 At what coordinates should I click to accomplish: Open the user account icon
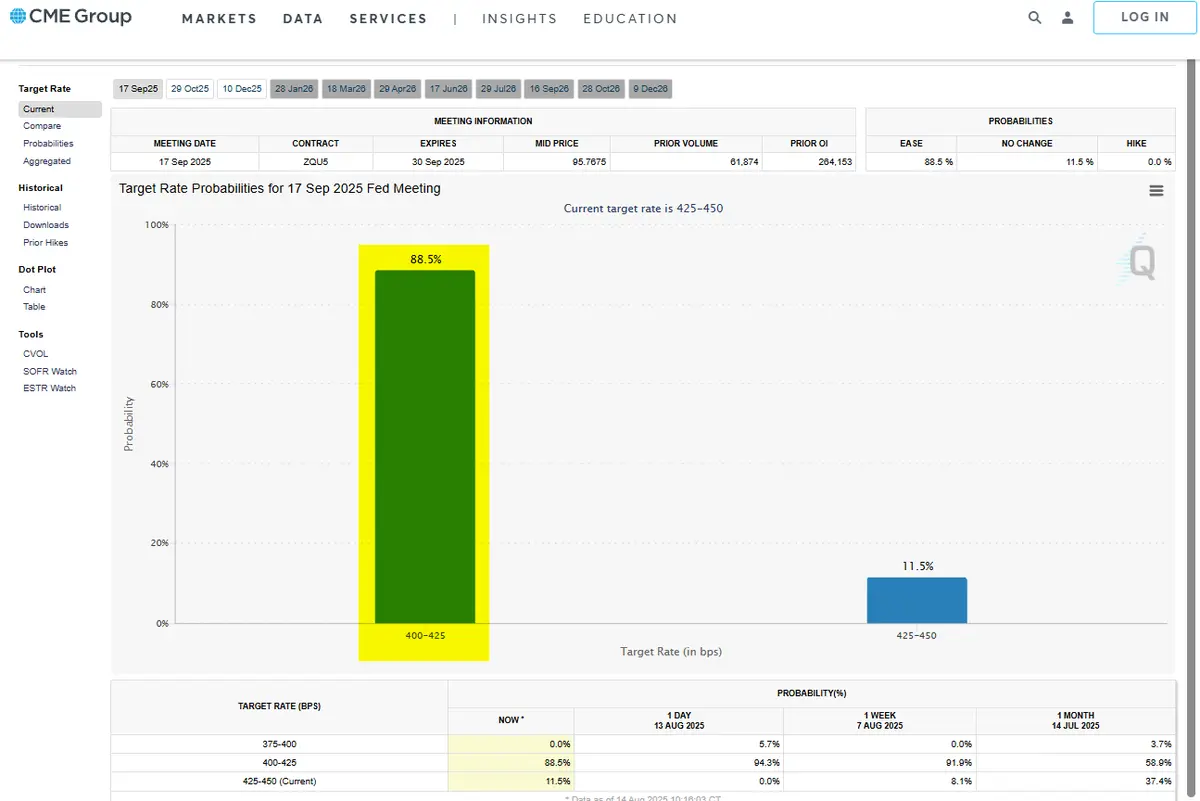(x=1067, y=17)
